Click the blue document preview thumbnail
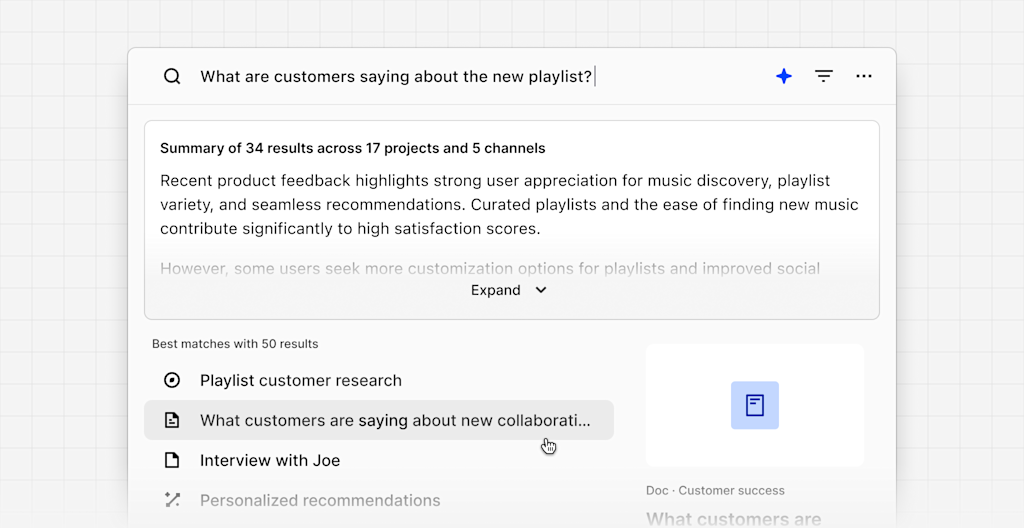This screenshot has width=1024, height=528. 754,405
